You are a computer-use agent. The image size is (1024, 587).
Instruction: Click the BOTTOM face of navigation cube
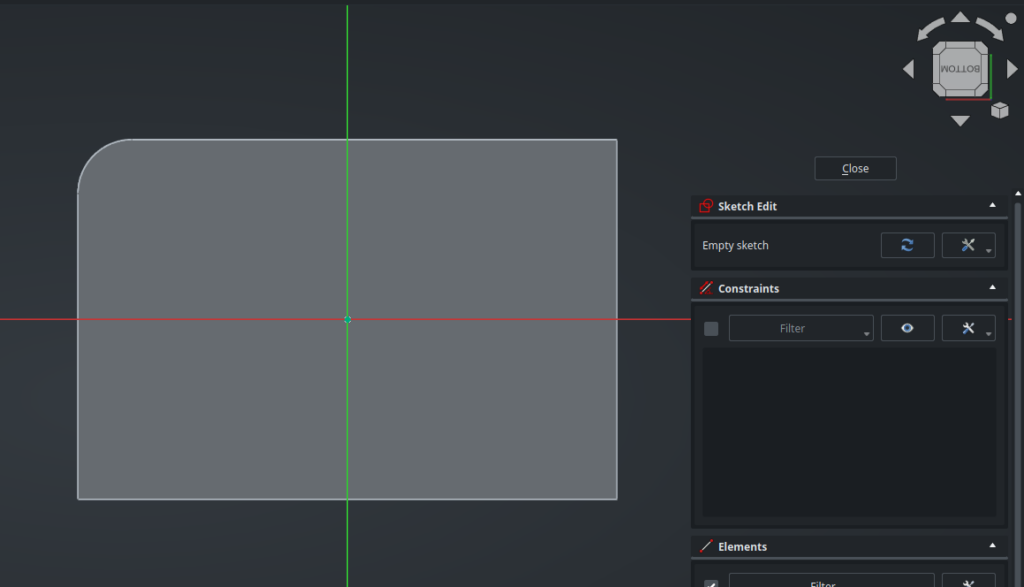click(960, 69)
